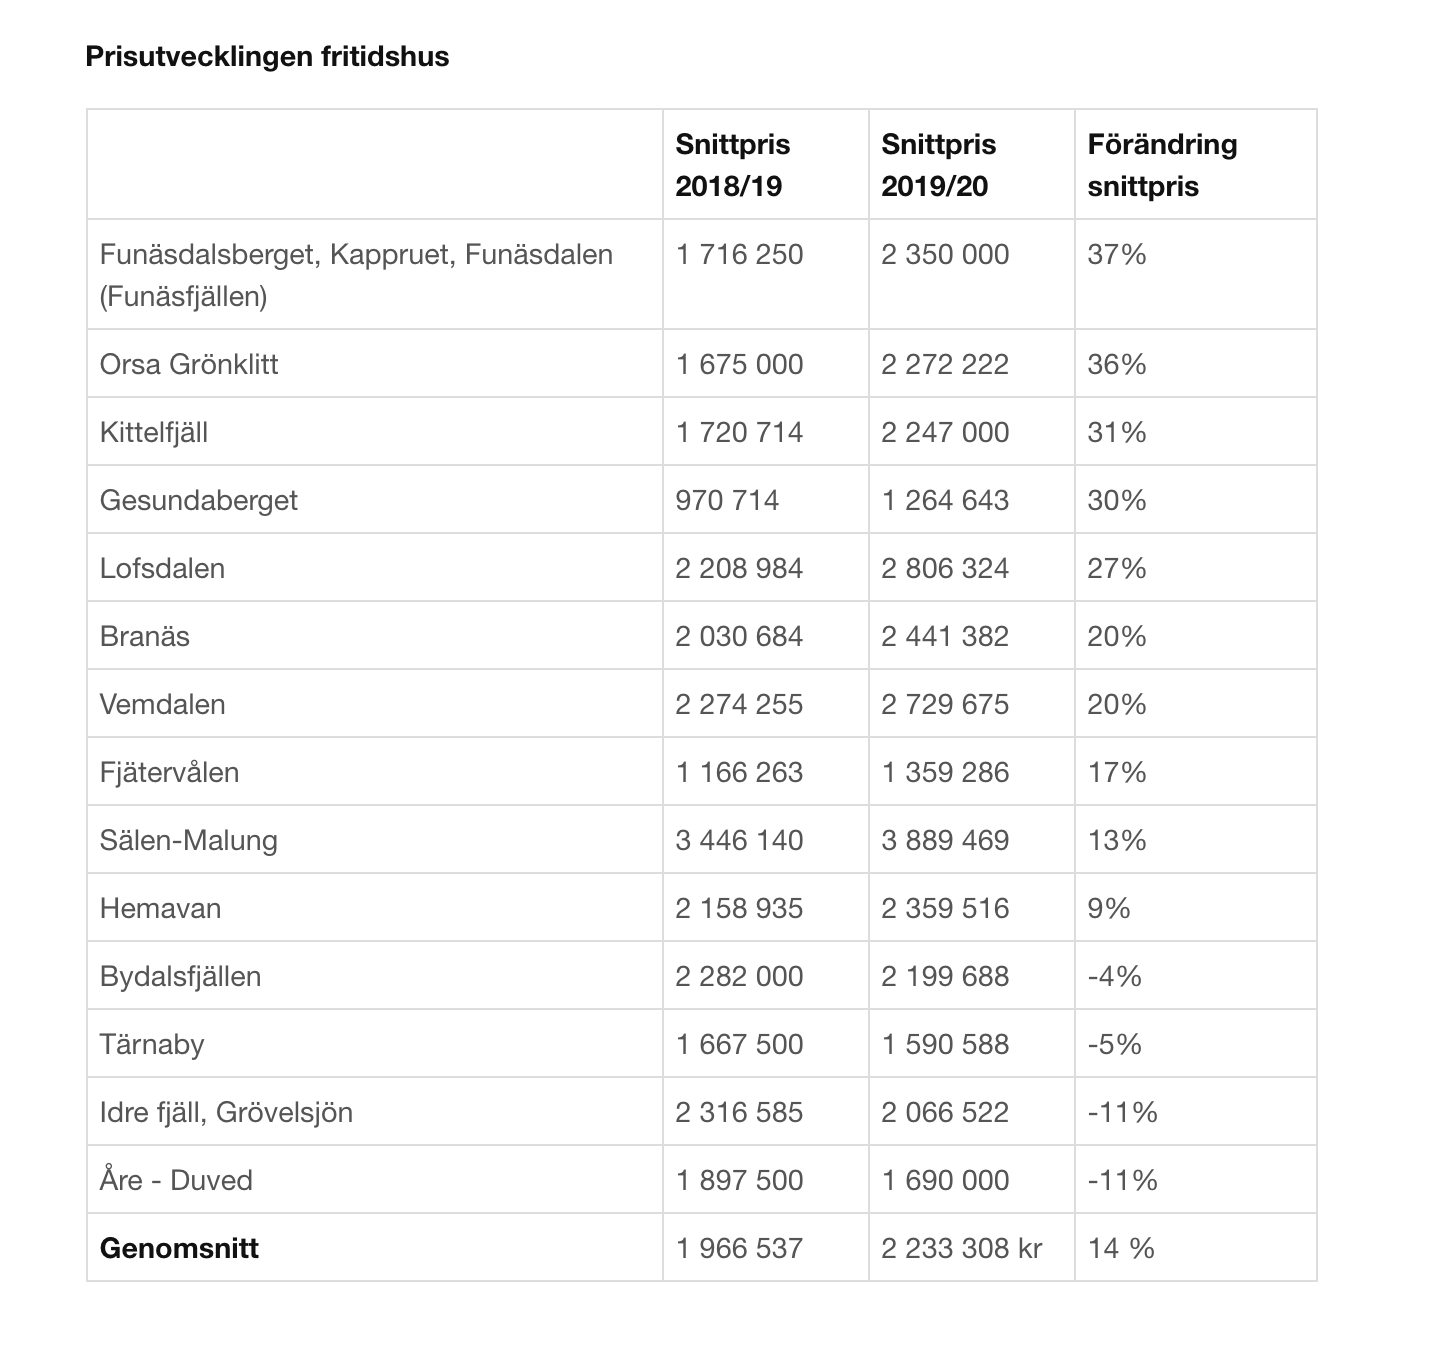Click the Orsa Grönklitt row label
Screen dimensions: 1456x1348
click(x=189, y=364)
